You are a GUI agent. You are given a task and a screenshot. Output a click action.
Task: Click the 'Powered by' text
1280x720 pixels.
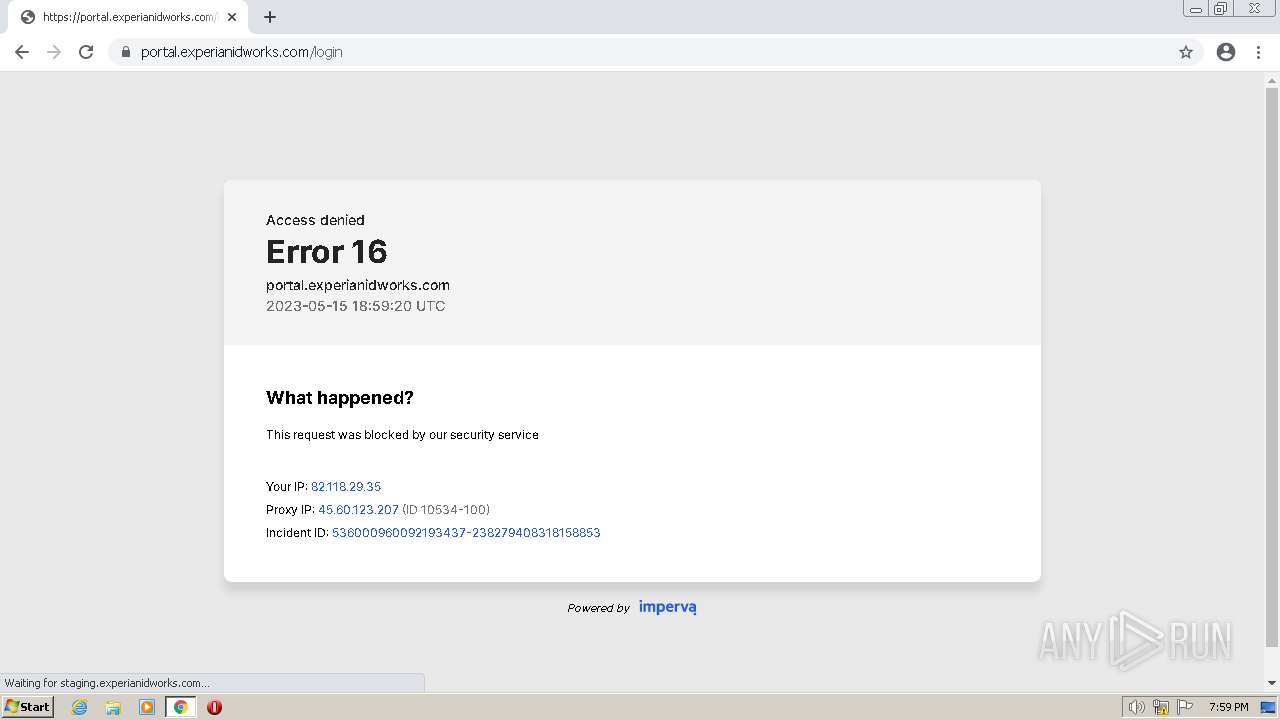[598, 608]
